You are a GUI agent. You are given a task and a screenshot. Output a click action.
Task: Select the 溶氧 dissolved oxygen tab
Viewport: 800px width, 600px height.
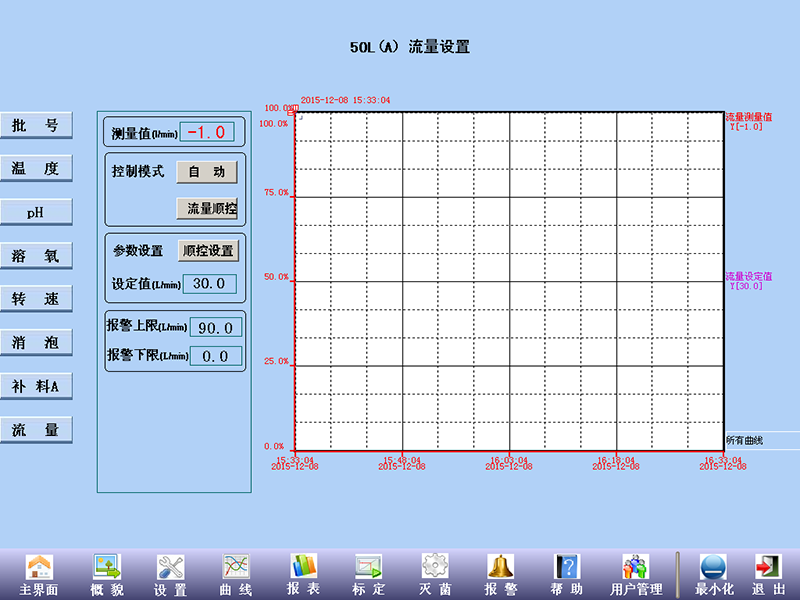tap(36, 256)
